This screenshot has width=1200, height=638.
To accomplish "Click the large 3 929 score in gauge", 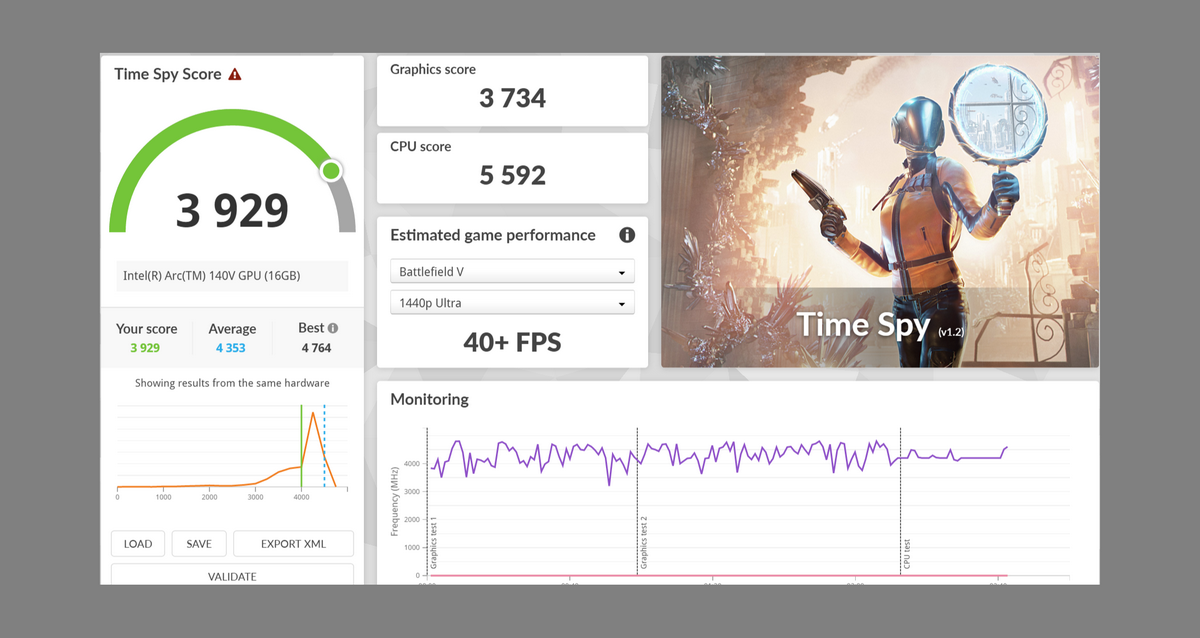I will point(232,210).
